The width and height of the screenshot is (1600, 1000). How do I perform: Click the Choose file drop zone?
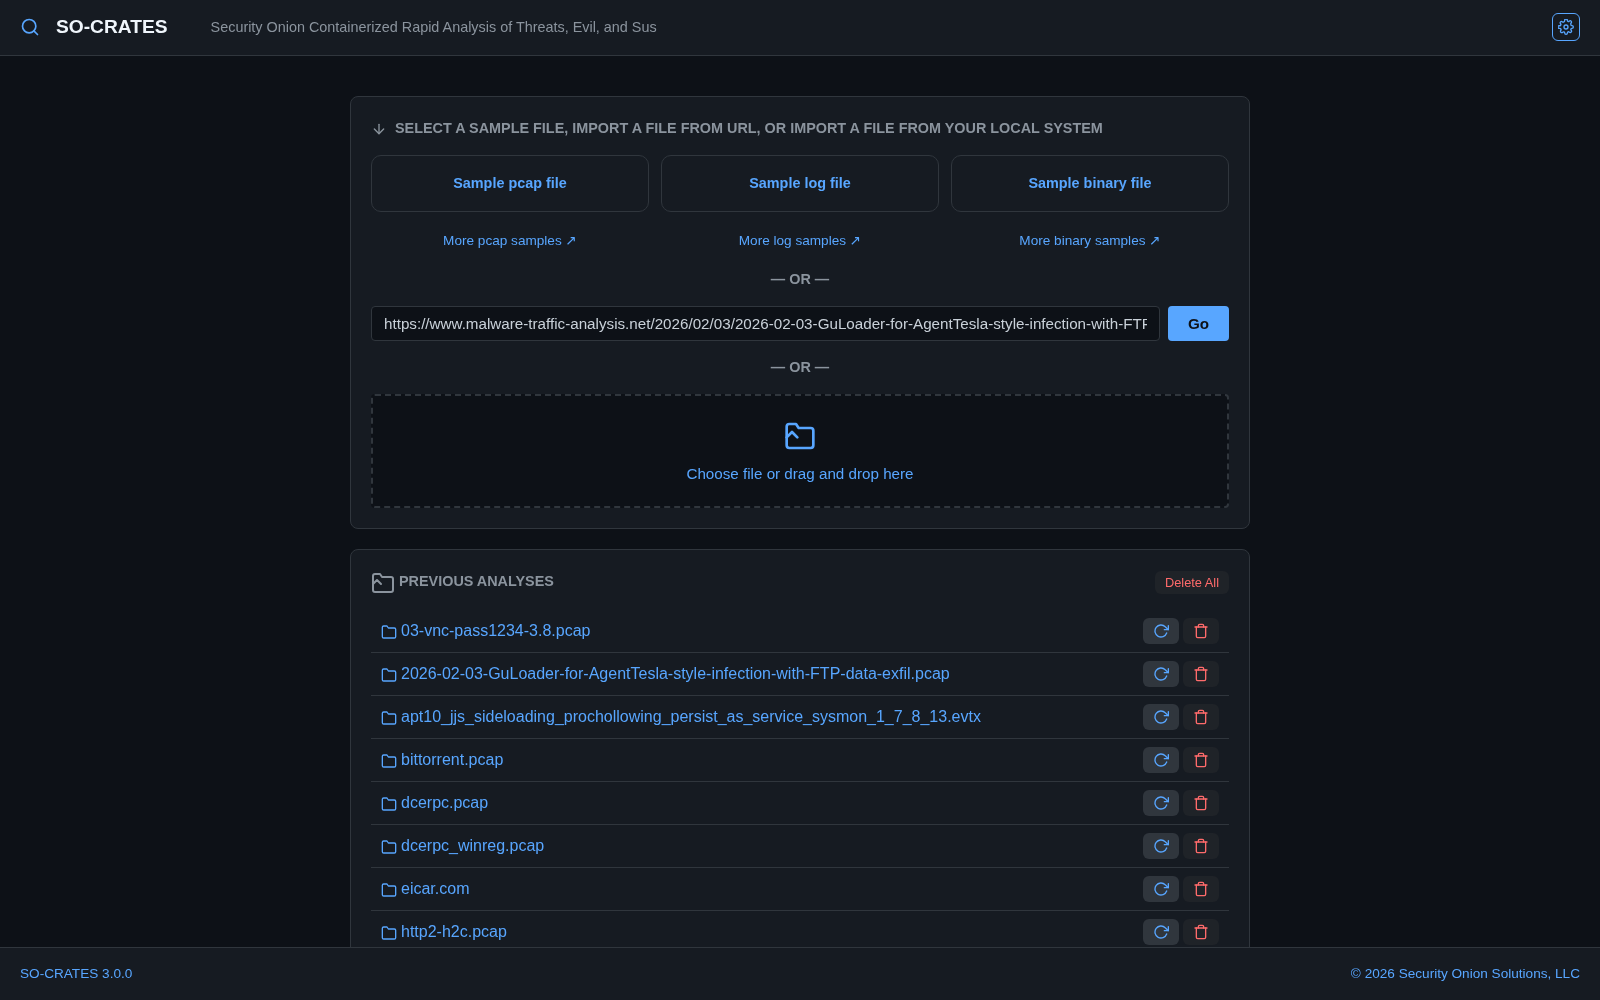pyautogui.click(x=800, y=451)
